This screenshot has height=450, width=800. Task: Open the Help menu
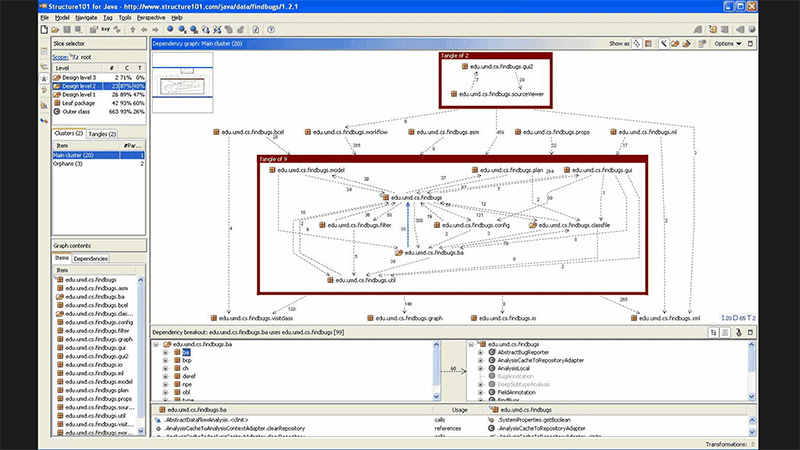[x=177, y=18]
